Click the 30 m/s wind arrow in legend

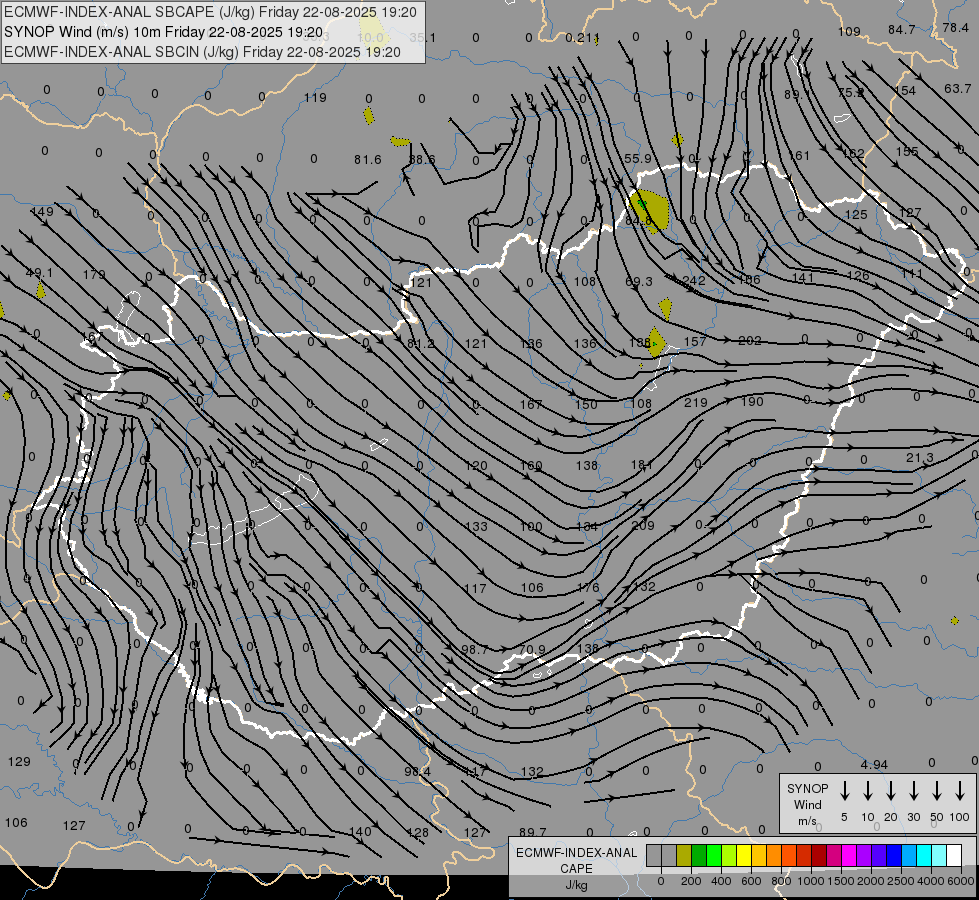913,791
